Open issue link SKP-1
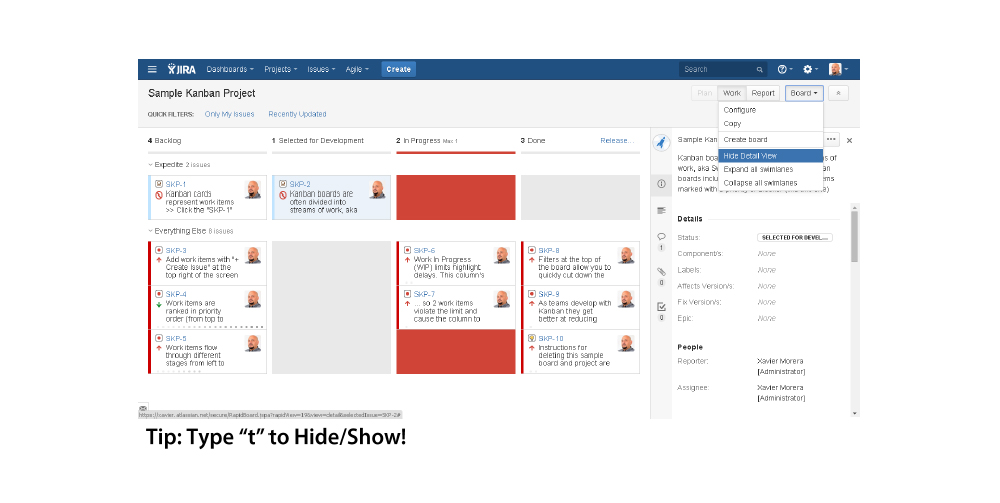This screenshot has height=503, width=1000. point(176,184)
